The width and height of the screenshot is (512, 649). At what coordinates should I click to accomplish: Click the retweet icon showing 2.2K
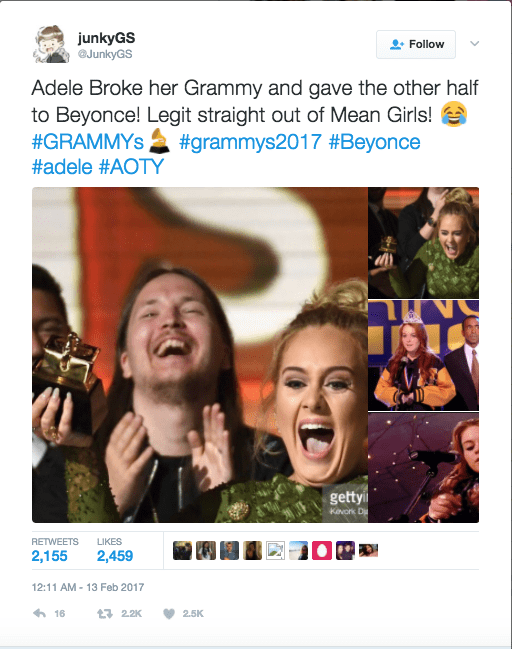(x=105, y=613)
